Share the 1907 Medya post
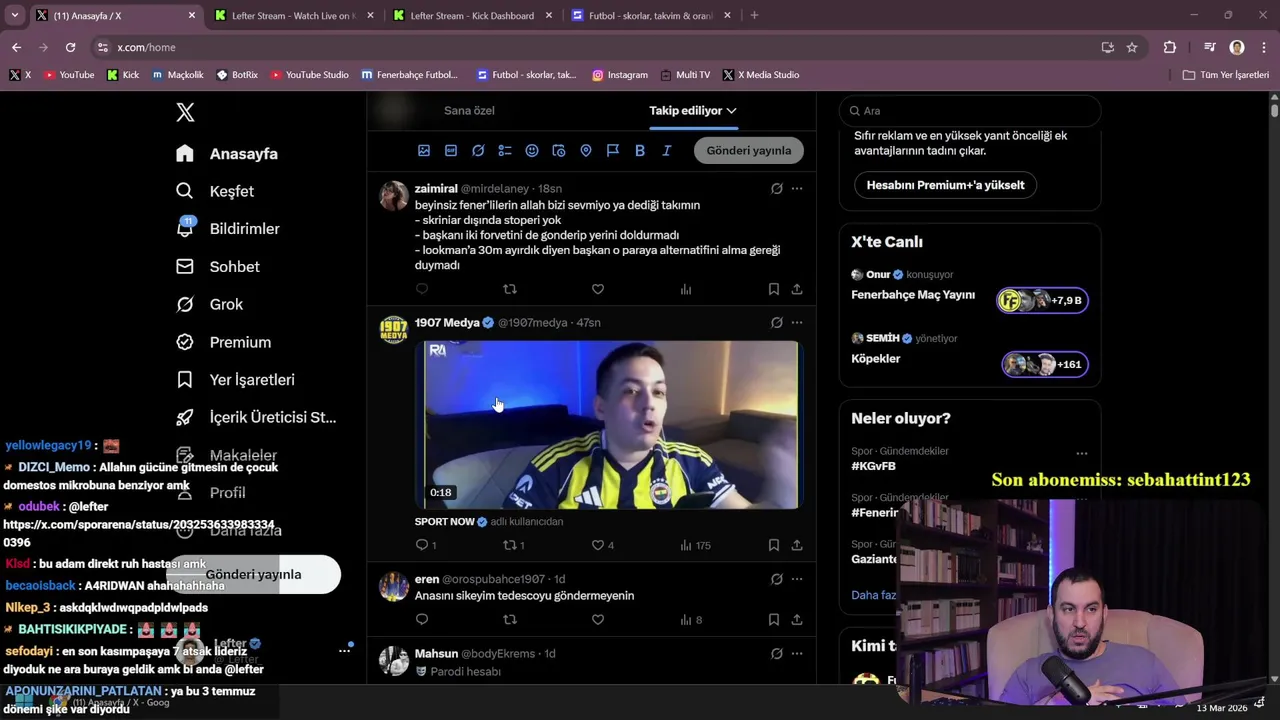This screenshot has height=720, width=1280. pyautogui.click(x=797, y=545)
